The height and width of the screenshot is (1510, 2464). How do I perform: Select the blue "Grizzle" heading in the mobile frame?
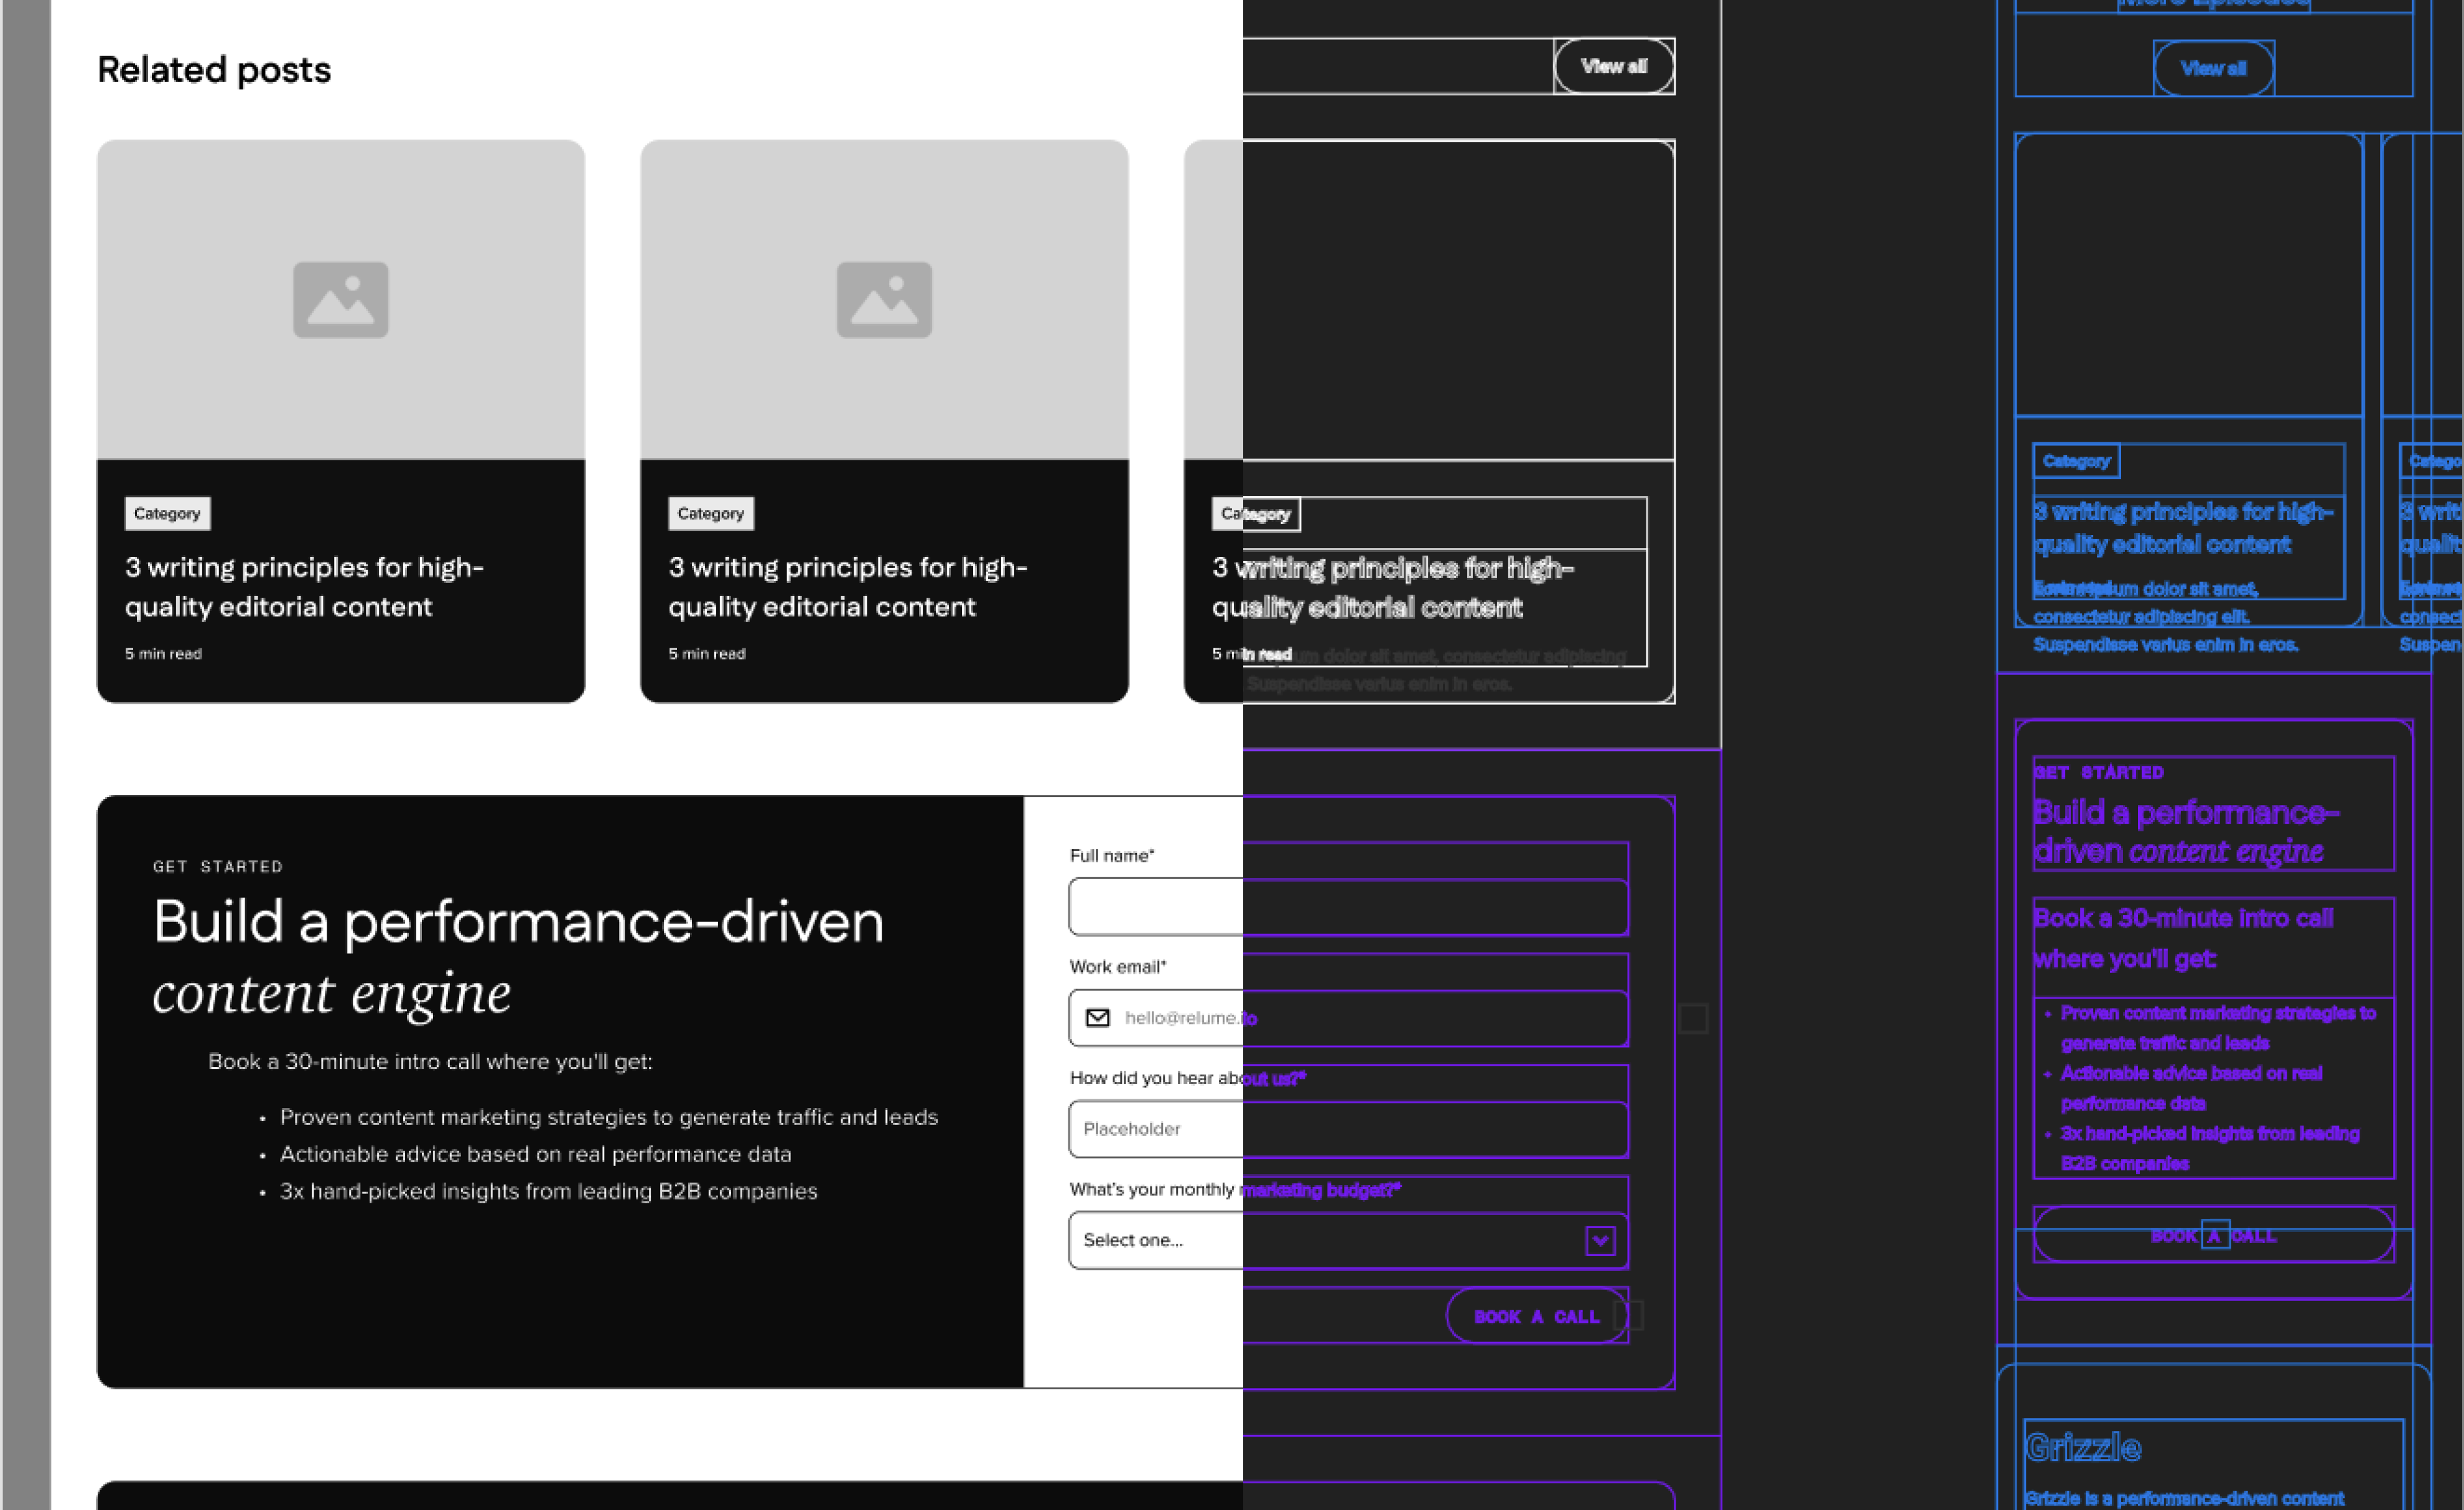click(2083, 1447)
